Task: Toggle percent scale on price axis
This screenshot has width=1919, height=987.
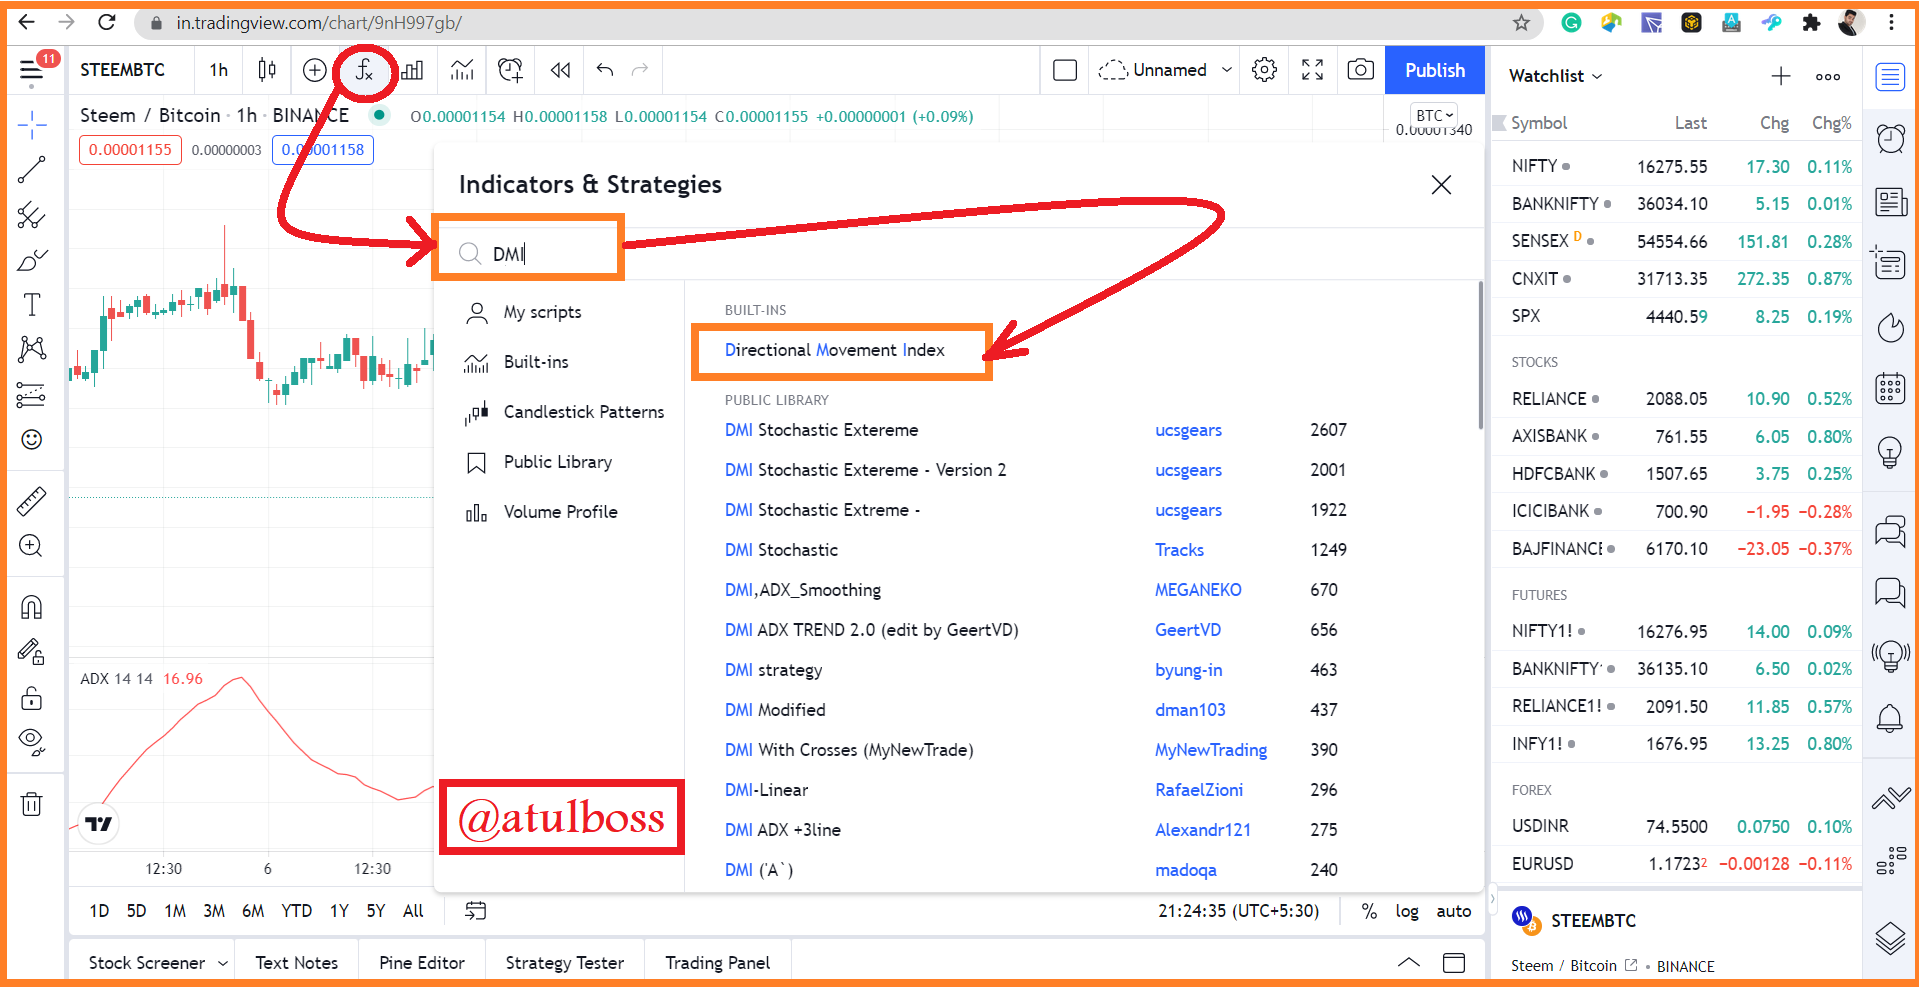Action: click(1369, 911)
